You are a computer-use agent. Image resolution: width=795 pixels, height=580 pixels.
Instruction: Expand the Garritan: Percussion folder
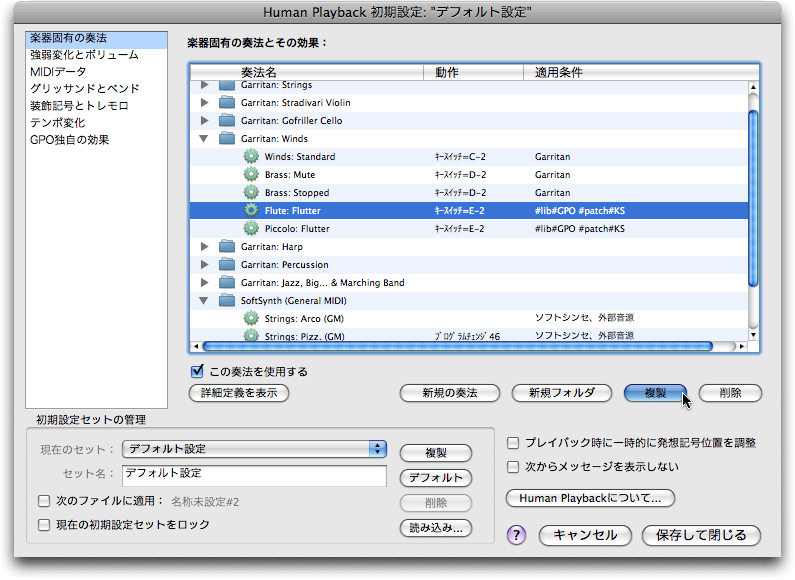(x=204, y=265)
